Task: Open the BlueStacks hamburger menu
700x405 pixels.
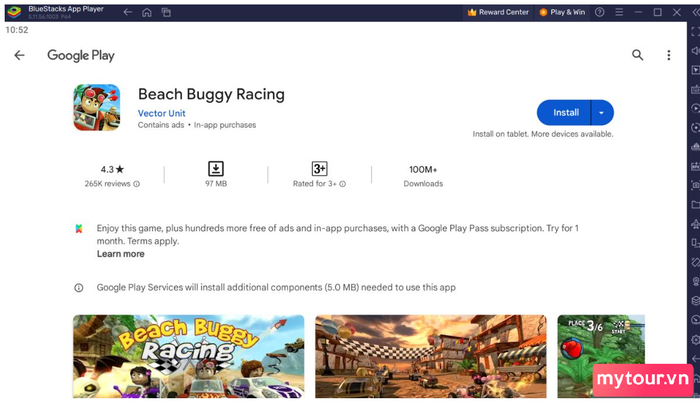Action: tap(619, 12)
